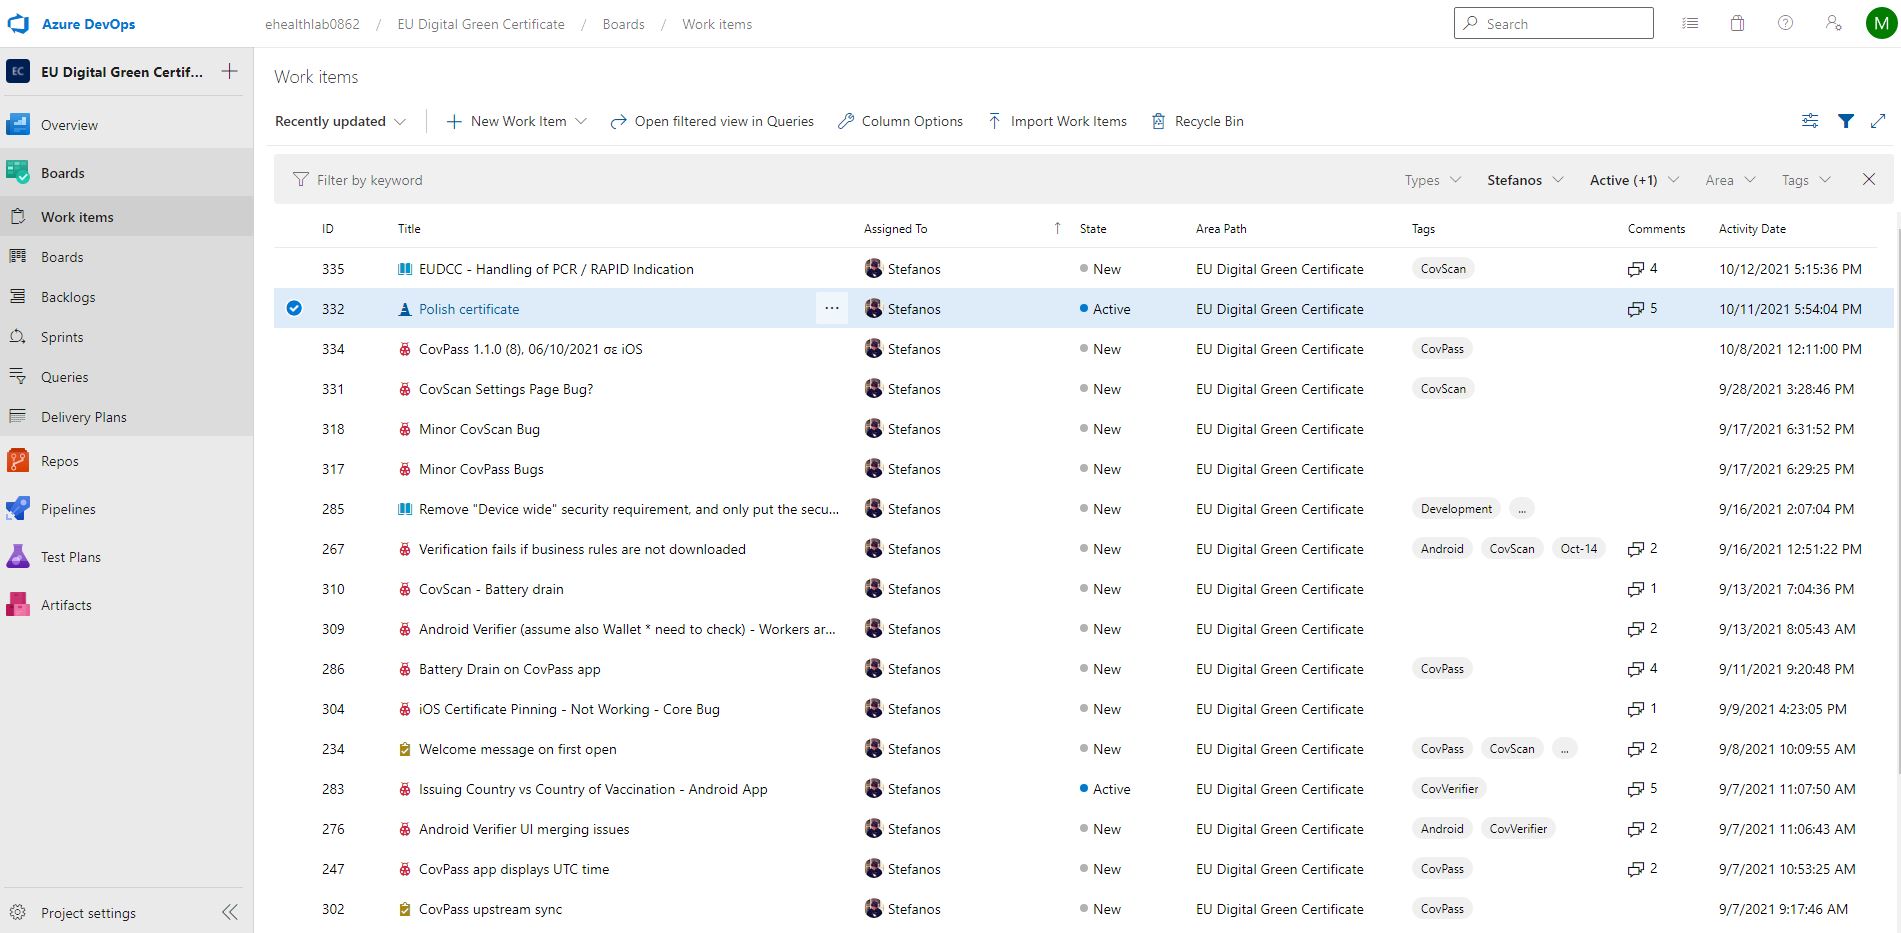Click the plus icon beside project name
The height and width of the screenshot is (933, 1901).
click(230, 71)
